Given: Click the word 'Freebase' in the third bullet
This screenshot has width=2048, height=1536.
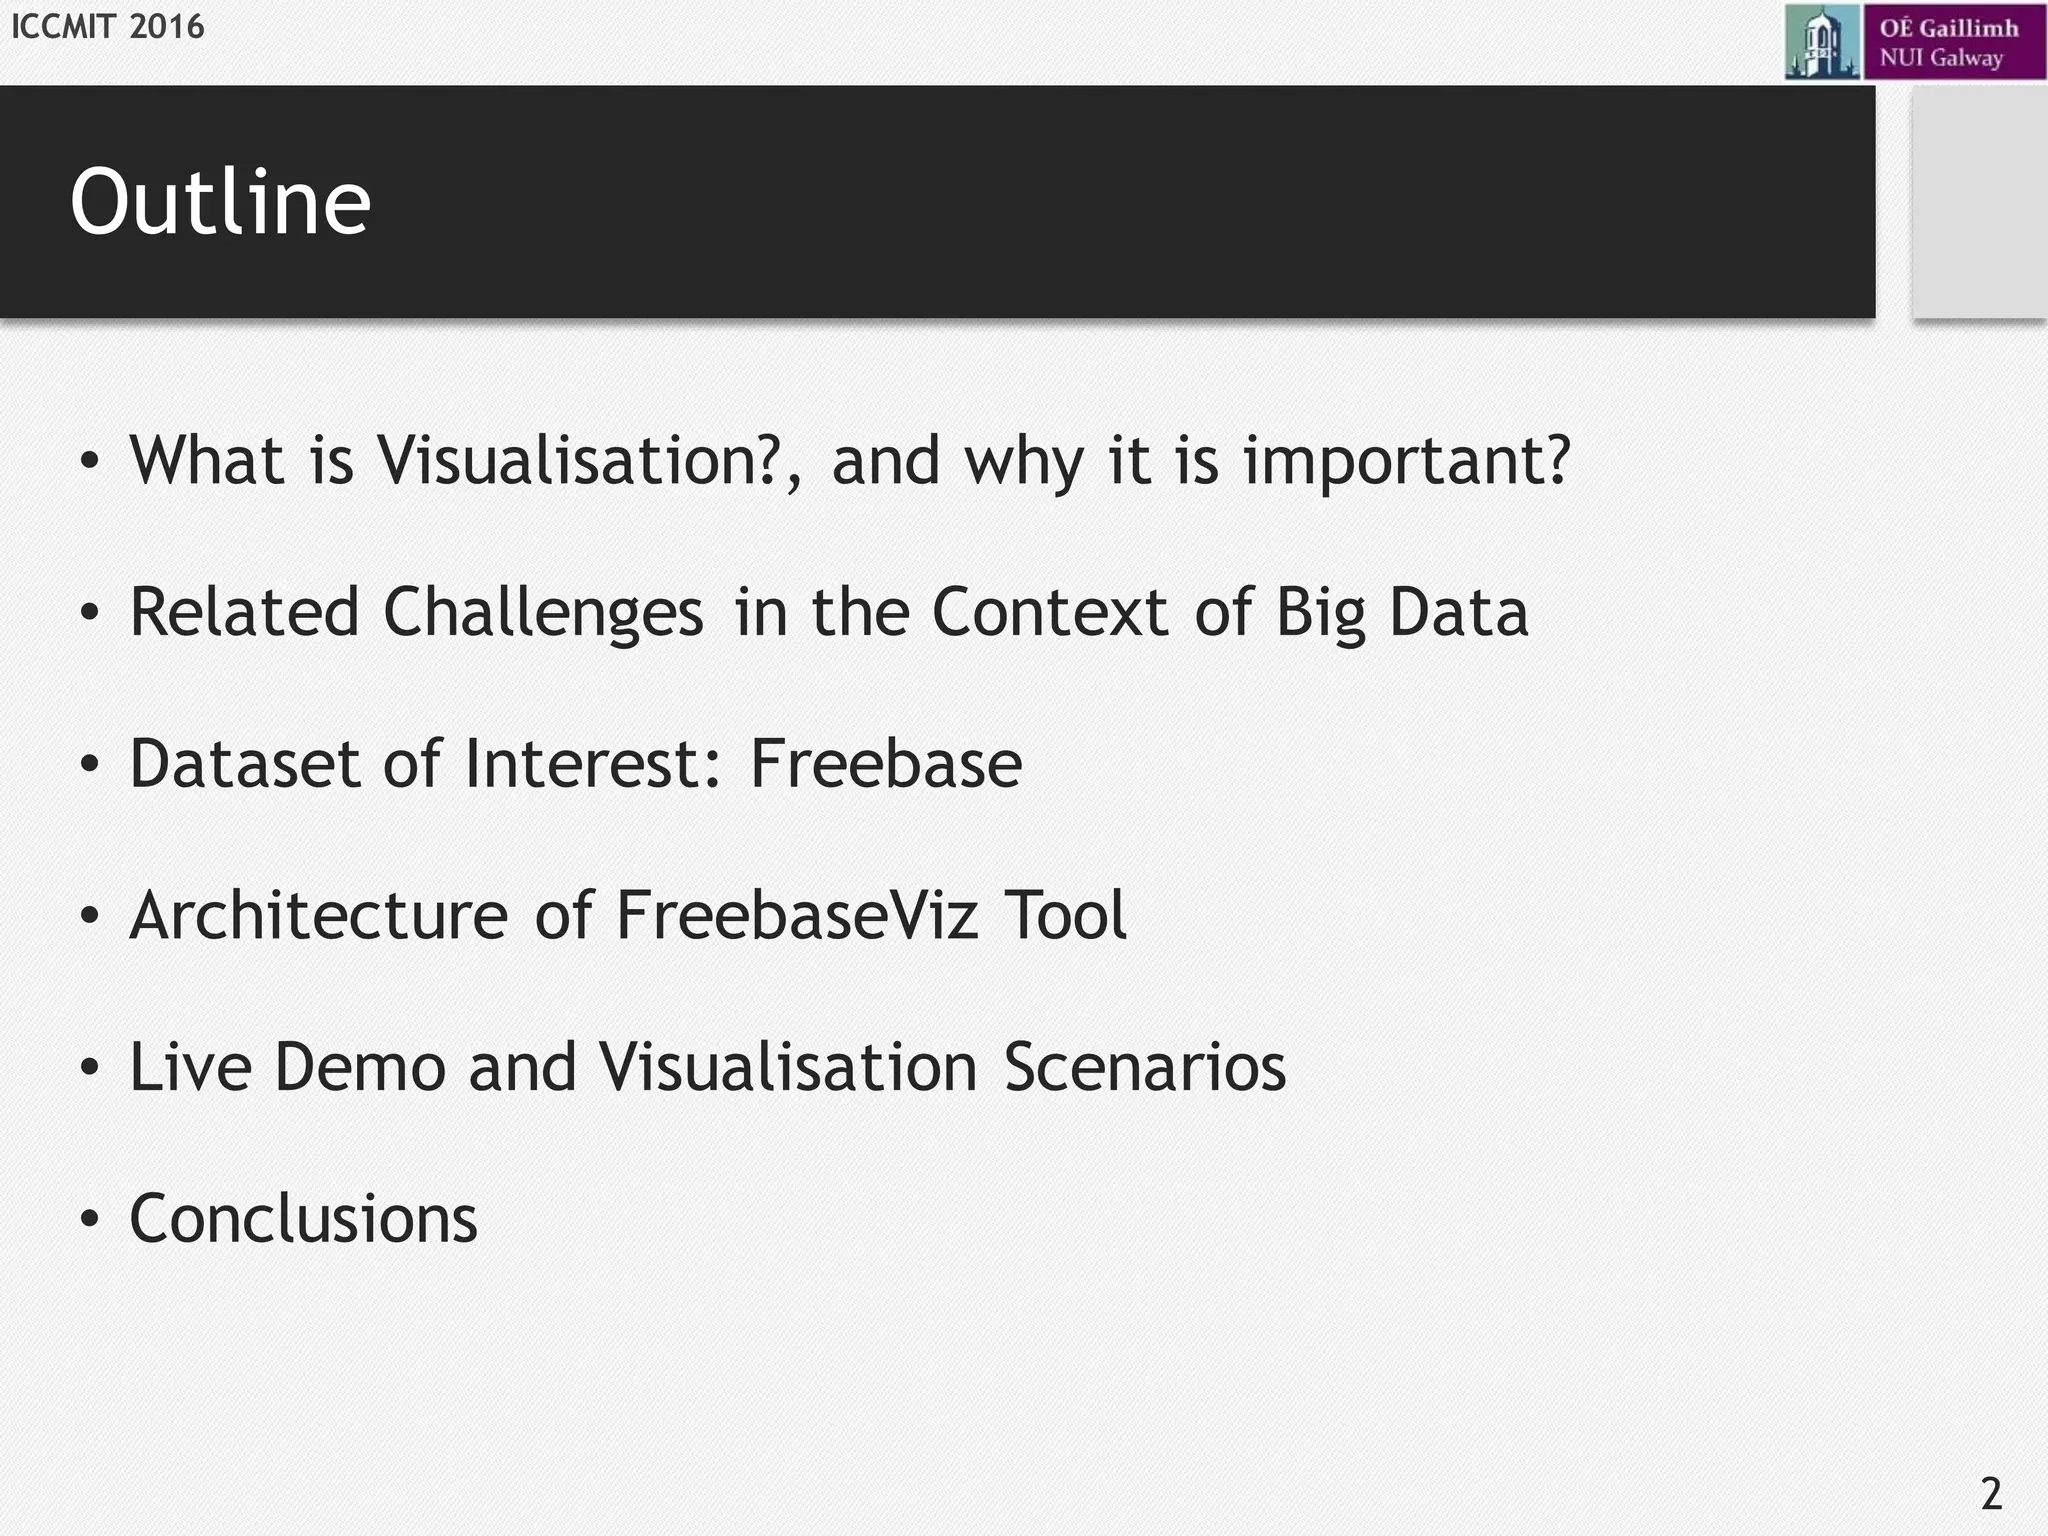Looking at the screenshot, I should pyautogui.click(x=886, y=764).
